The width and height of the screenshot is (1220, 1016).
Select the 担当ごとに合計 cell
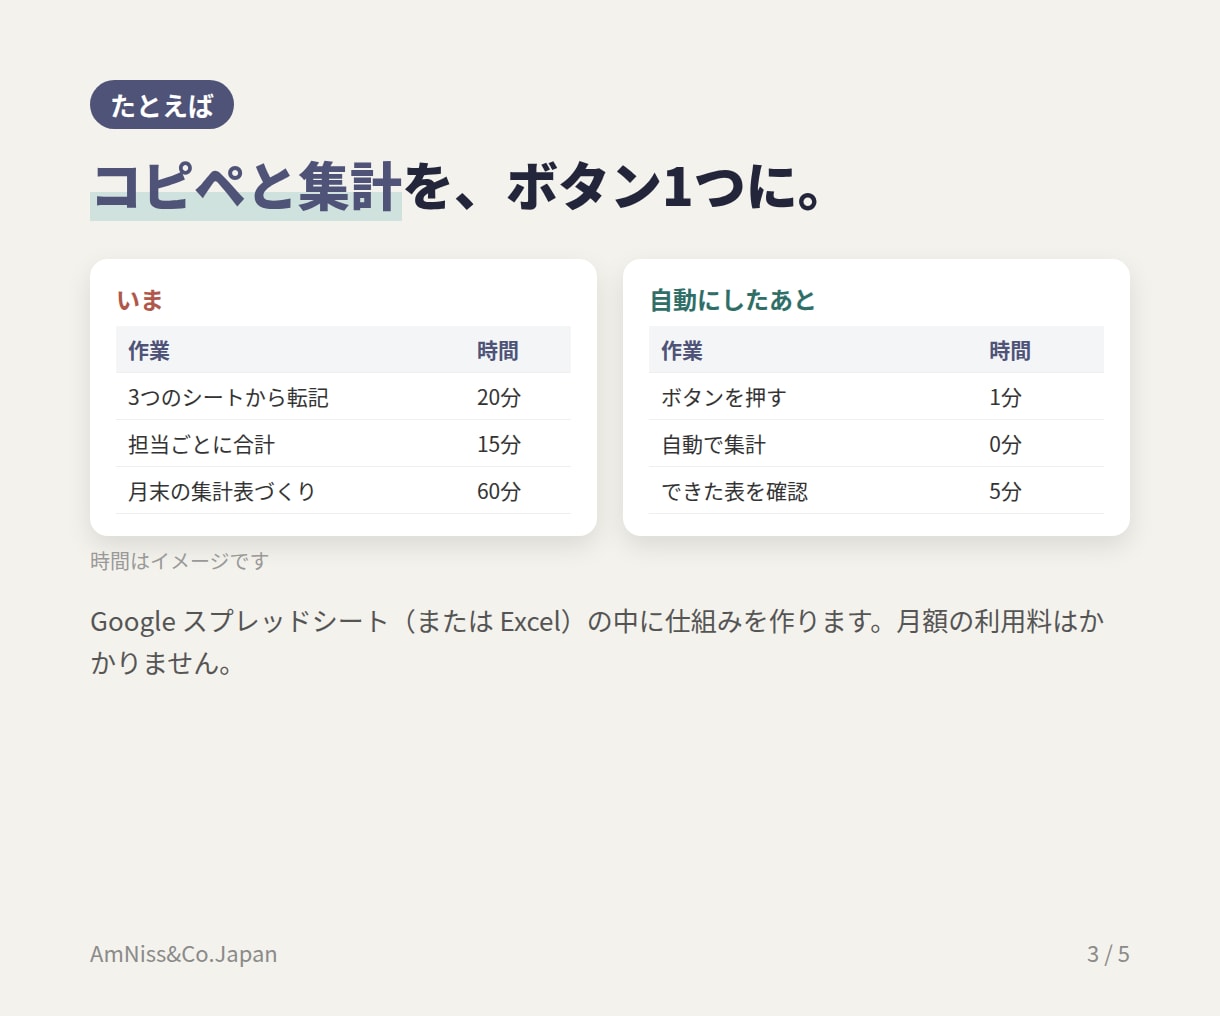tap(290, 444)
